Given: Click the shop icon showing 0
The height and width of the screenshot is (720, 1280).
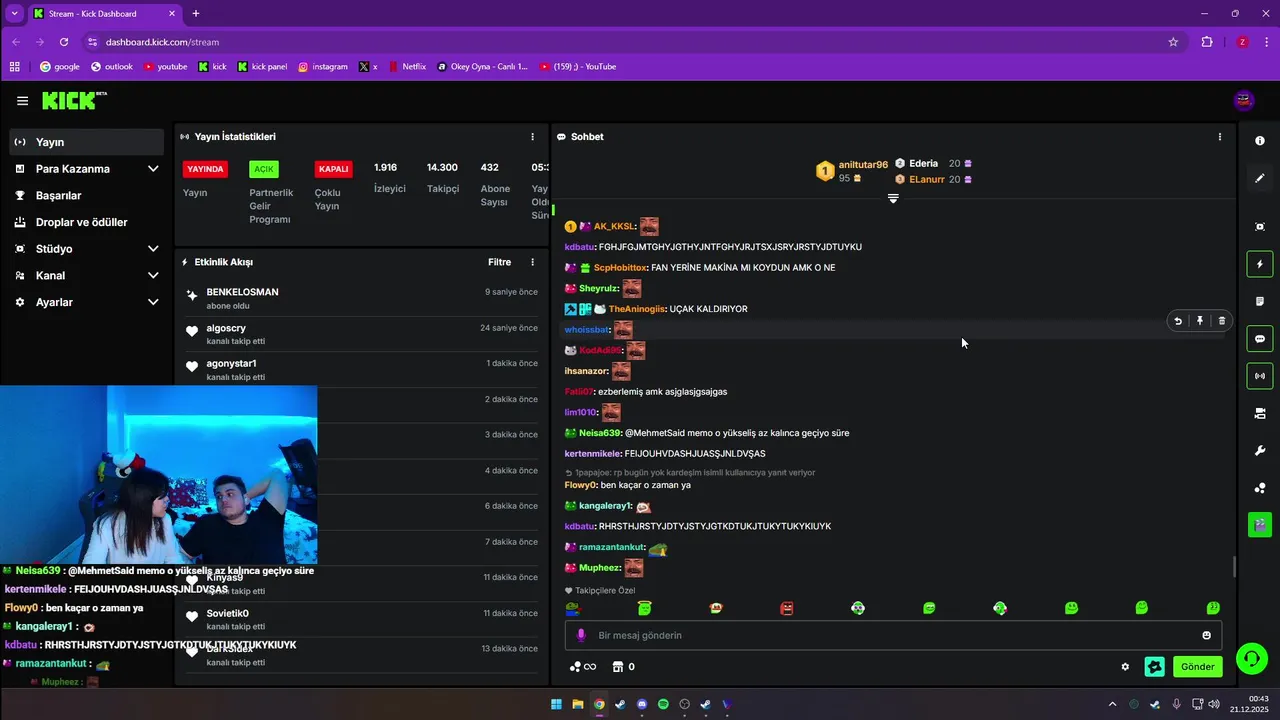Looking at the screenshot, I should click(623, 667).
